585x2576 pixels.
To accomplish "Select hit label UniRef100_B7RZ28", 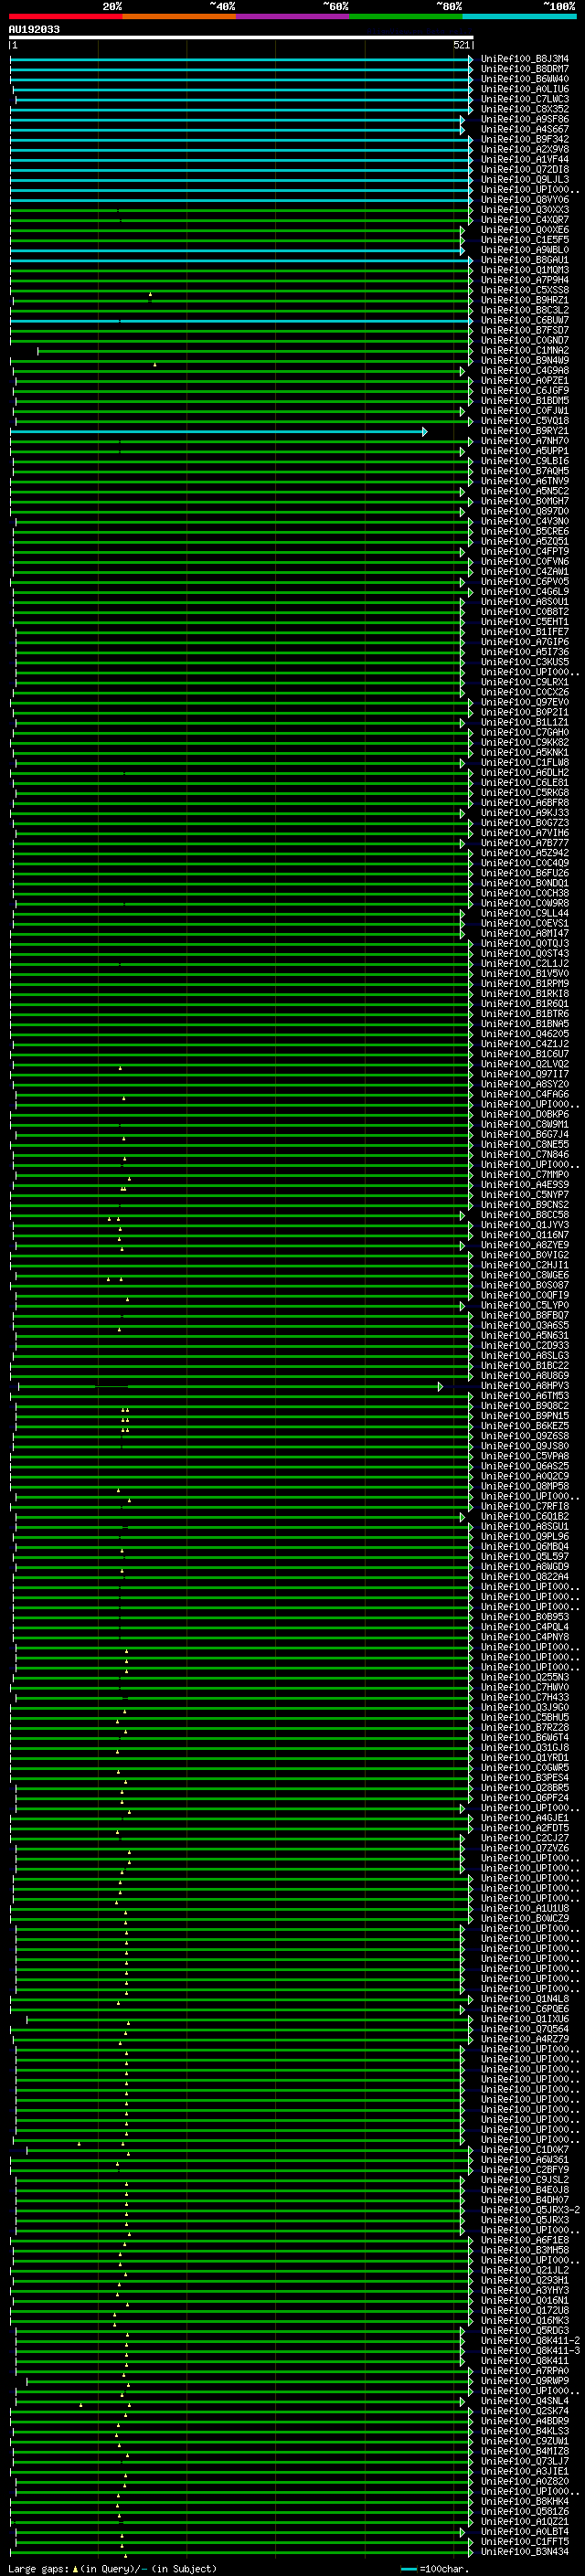I will coord(525,1727).
